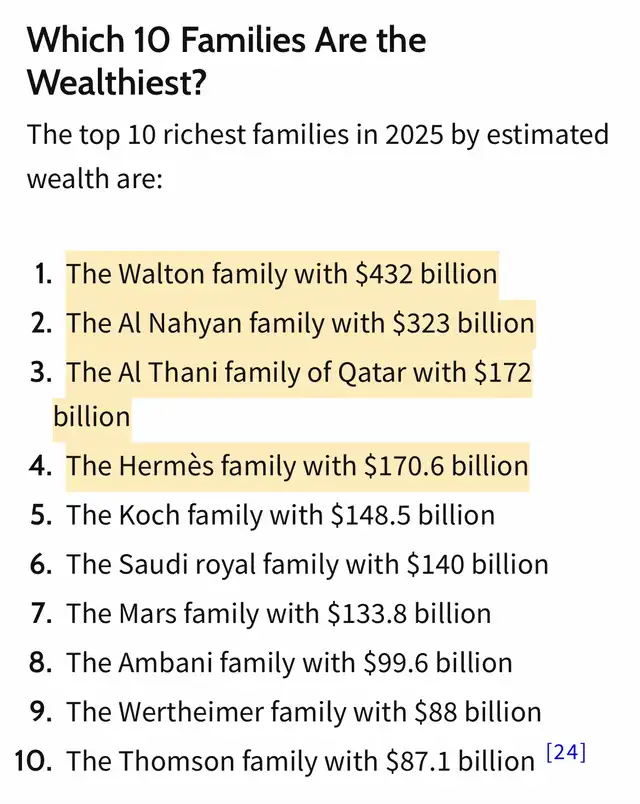
Task: Click the list number 10 marker
Action: pyautogui.click(x=33, y=761)
